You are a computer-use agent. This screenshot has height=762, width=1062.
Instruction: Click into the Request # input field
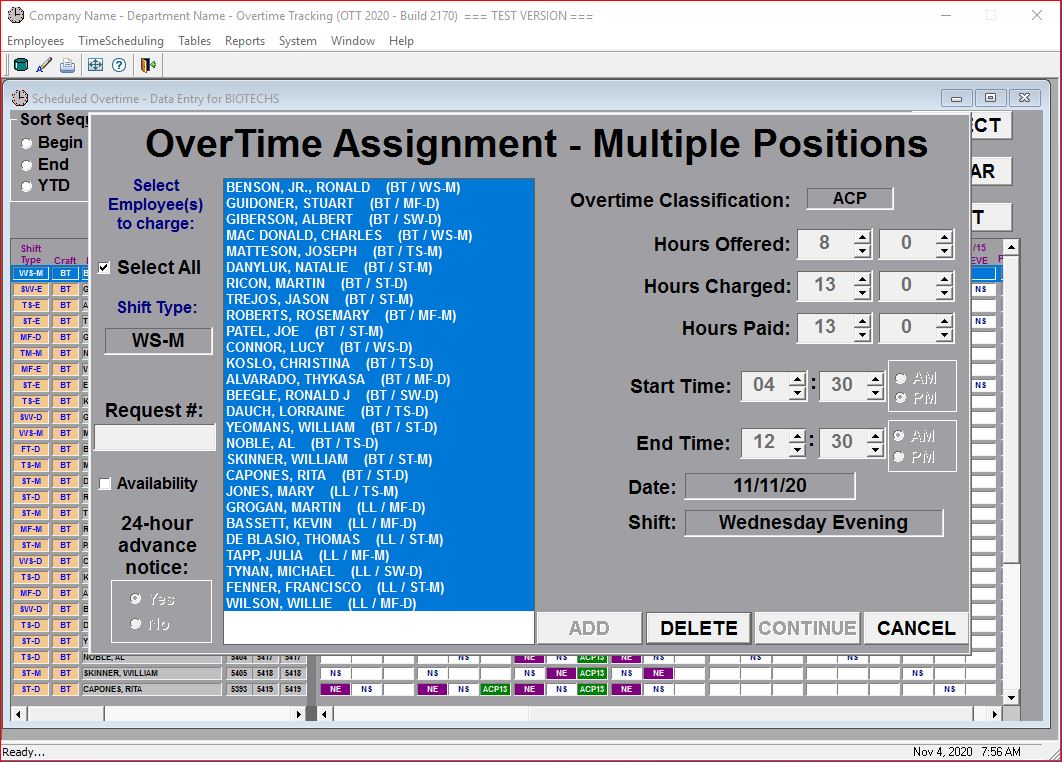pyautogui.click(x=155, y=438)
